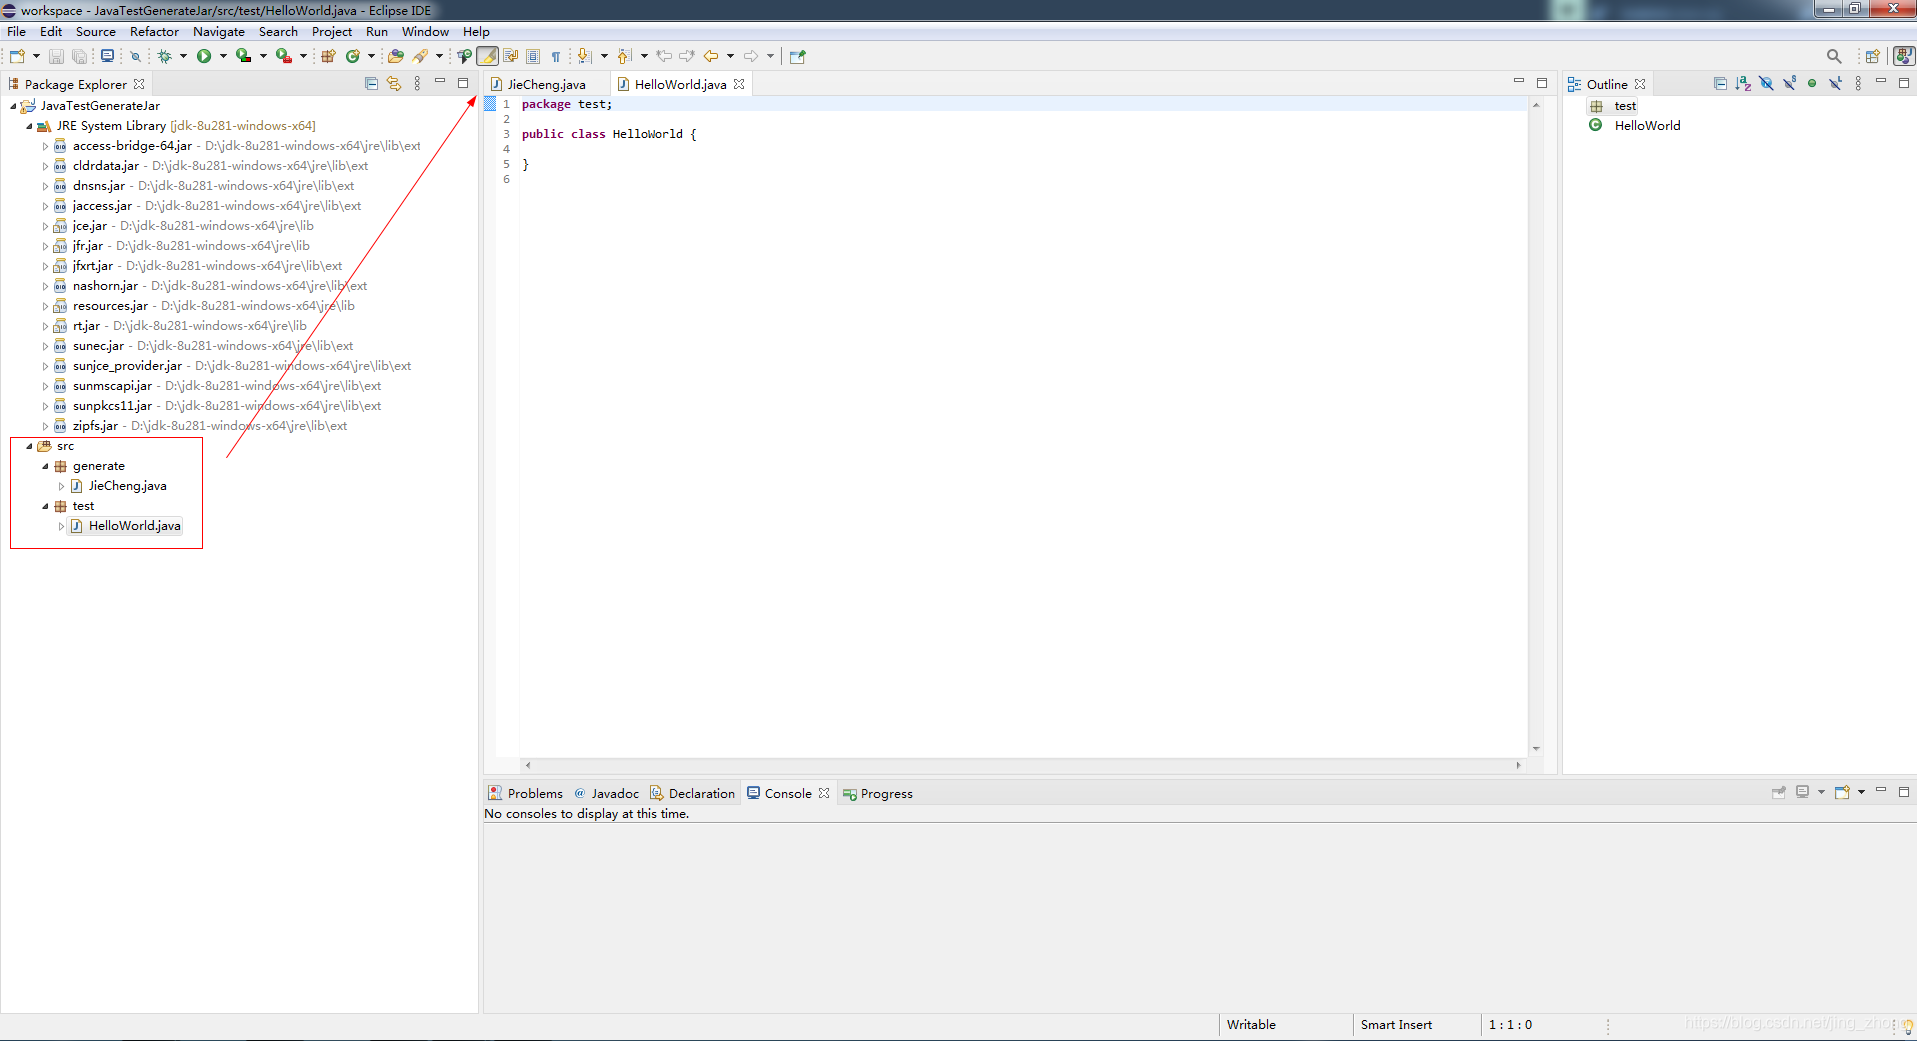This screenshot has width=1917, height=1041.
Task: Click the Open Type folder icon
Action: point(396,56)
